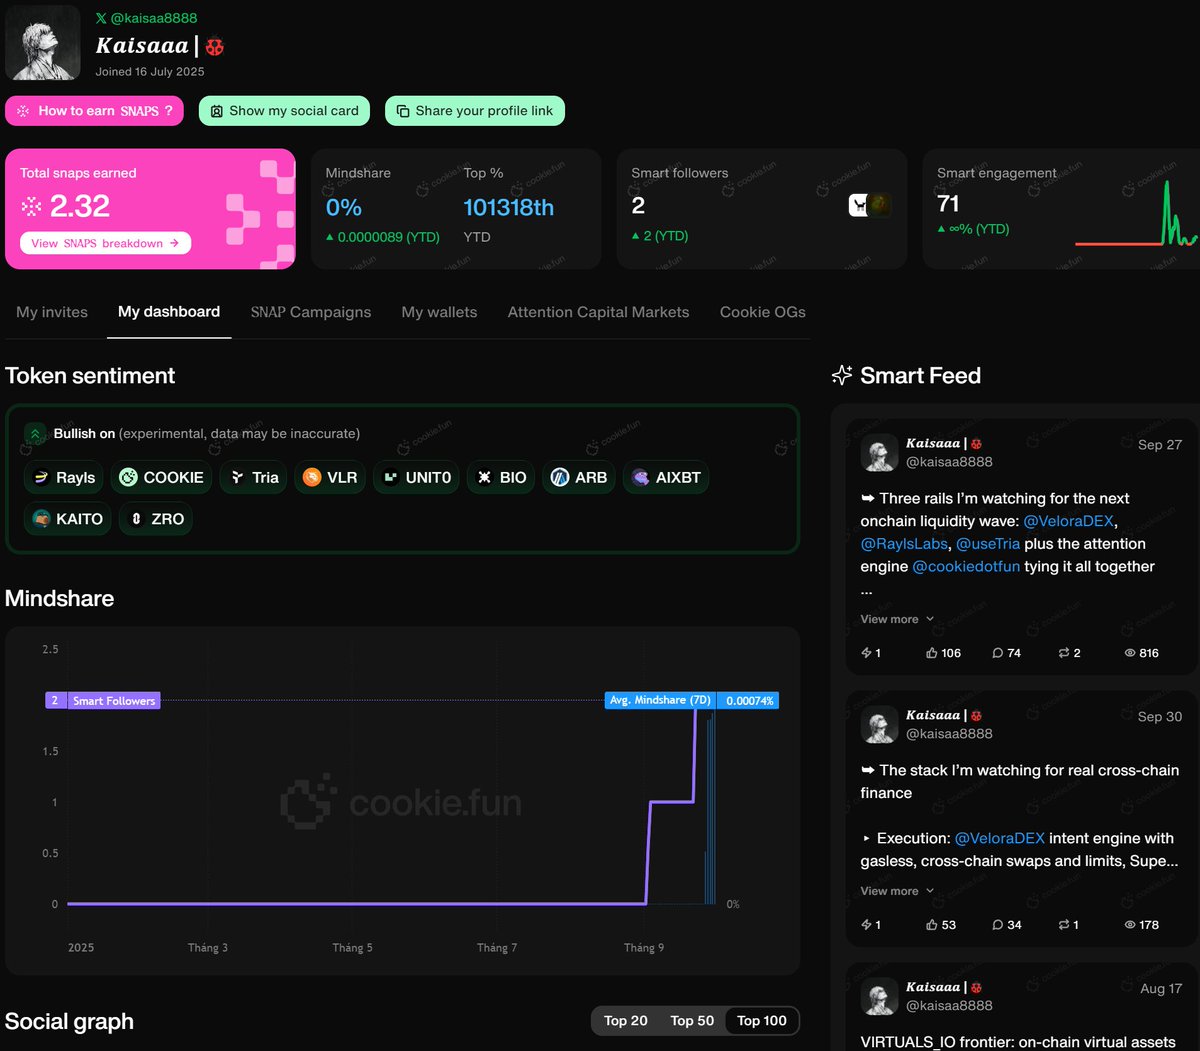
Task: Like the Sep 30 post (53 likes)
Action: pyautogui.click(x=940, y=925)
